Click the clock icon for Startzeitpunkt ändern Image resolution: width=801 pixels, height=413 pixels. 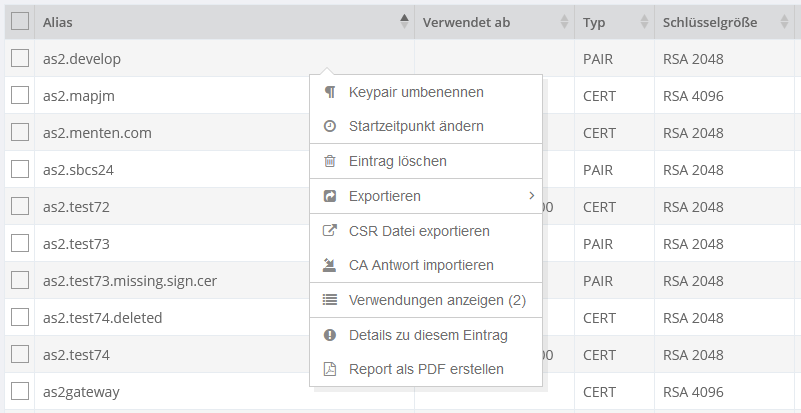[330, 127]
